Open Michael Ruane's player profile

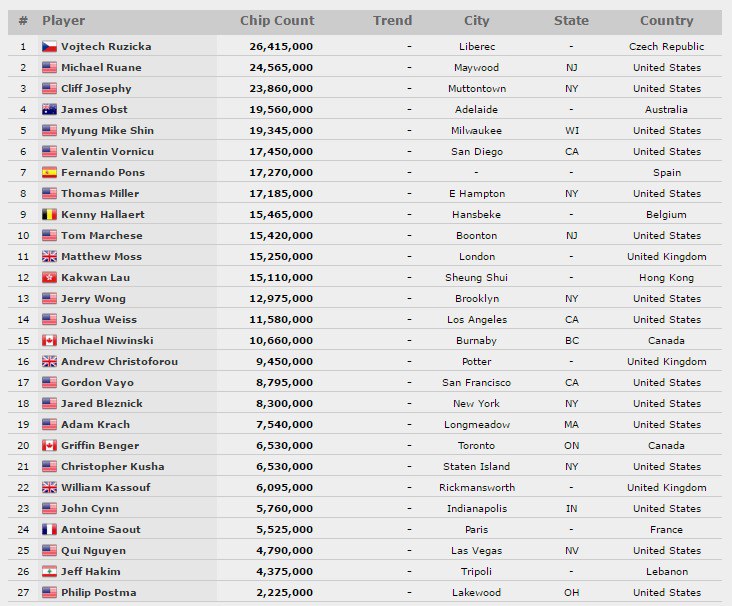click(x=101, y=68)
